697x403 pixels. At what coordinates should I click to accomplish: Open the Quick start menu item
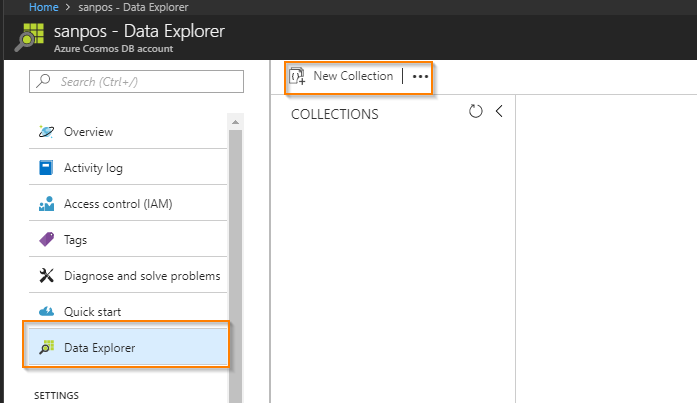click(x=128, y=311)
